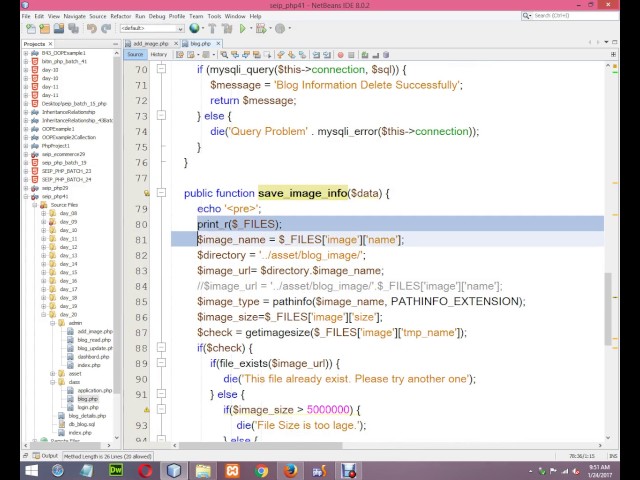
Task: Click the Build Project hammer icon
Action: (x=212, y=29)
